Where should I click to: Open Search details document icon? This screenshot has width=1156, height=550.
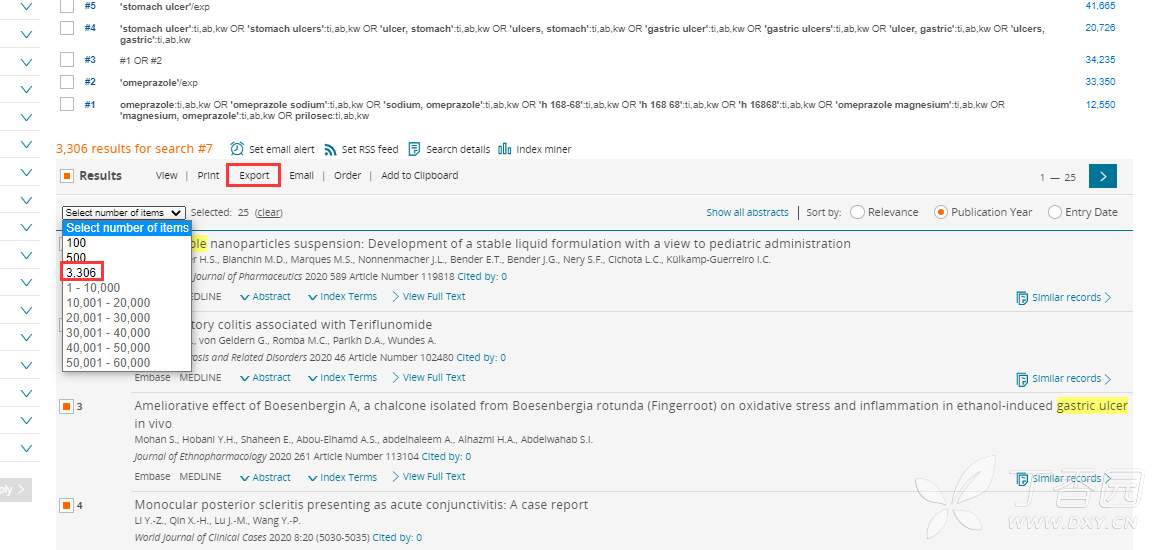click(414, 149)
